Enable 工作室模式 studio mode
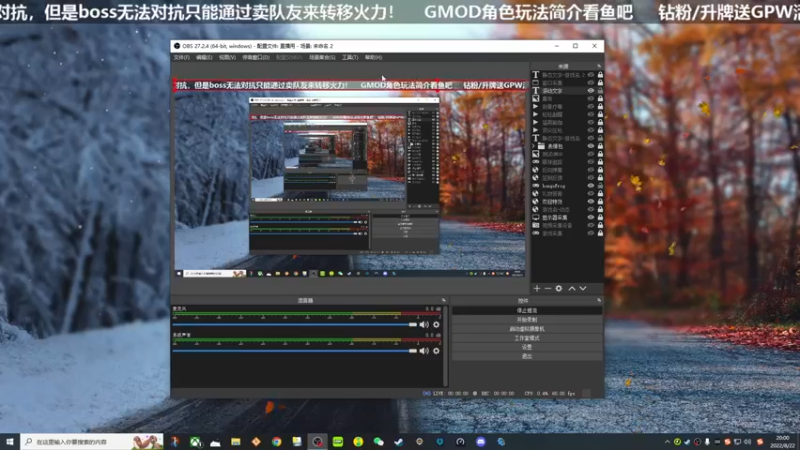 (527, 338)
